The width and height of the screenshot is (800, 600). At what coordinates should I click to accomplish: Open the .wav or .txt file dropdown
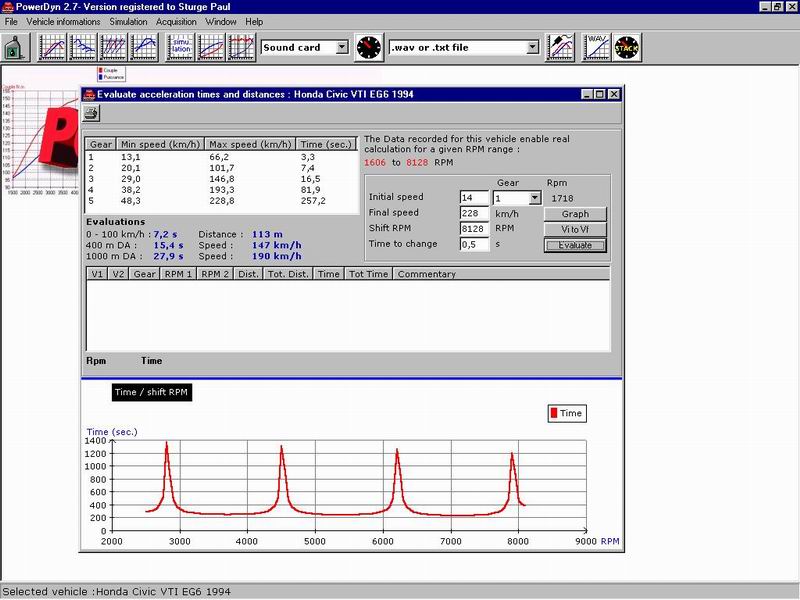[532, 47]
